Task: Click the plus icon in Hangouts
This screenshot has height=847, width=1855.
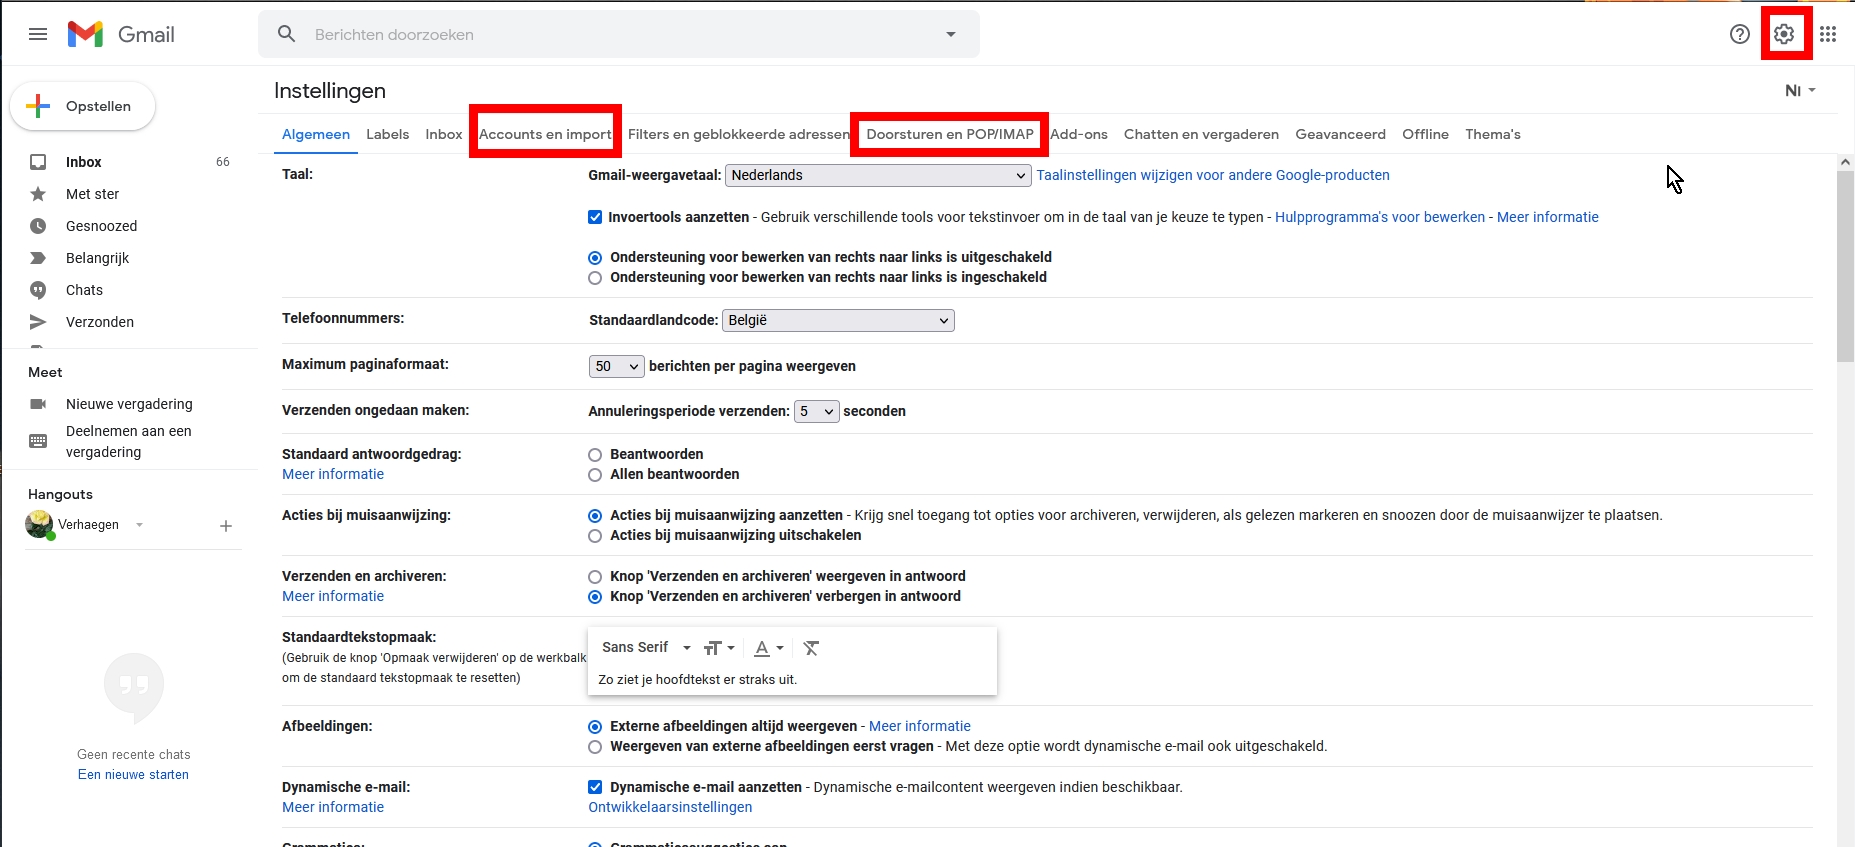Action: [226, 526]
